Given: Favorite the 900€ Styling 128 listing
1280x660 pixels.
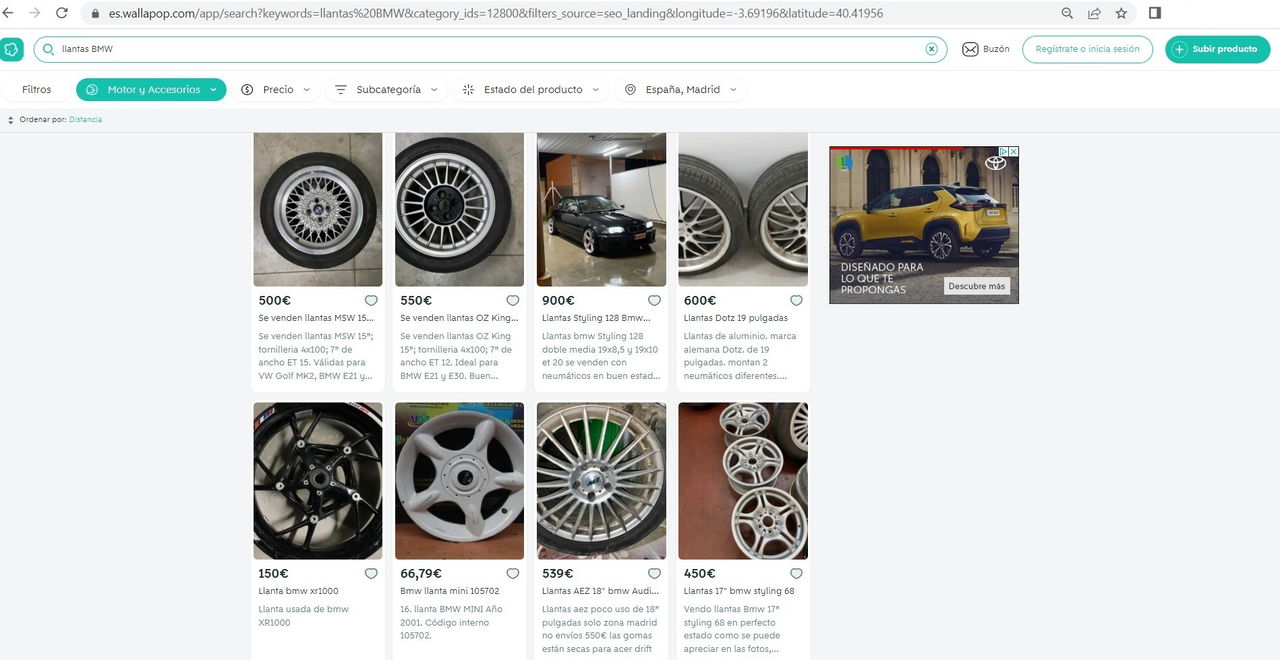Looking at the screenshot, I should [x=654, y=300].
